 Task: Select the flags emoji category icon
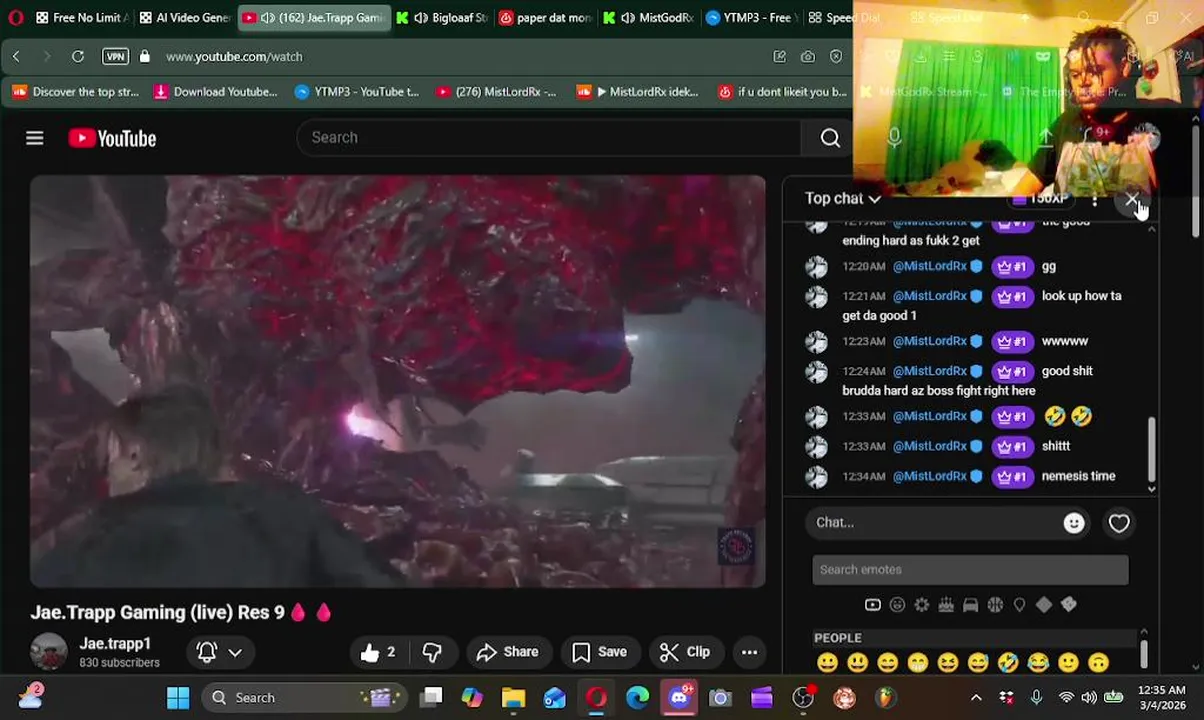click(1068, 605)
